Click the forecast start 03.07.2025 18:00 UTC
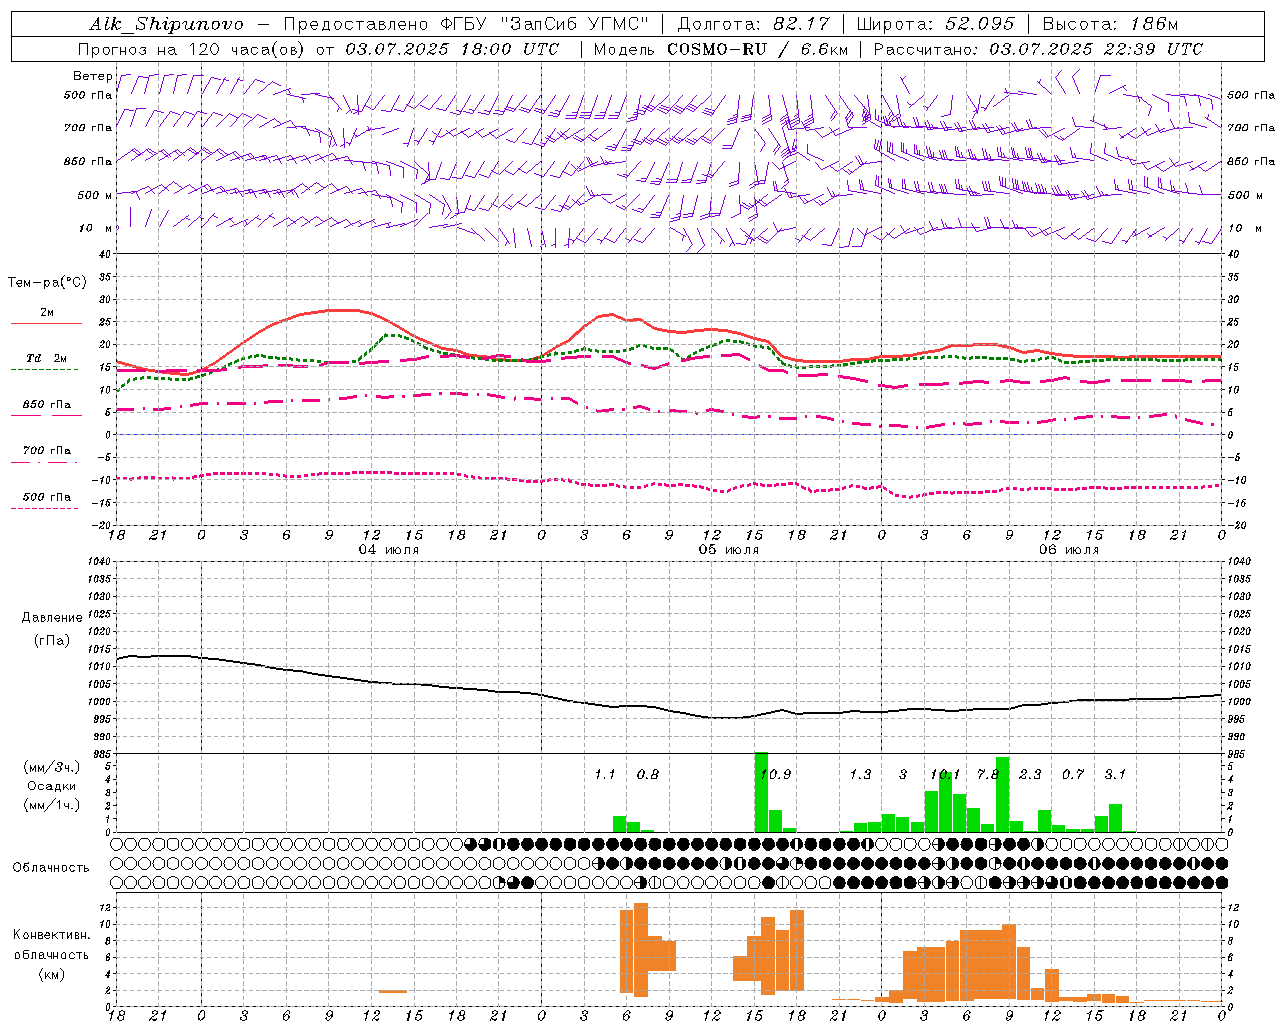The image size is (1280, 1024). pyautogui.click(x=452, y=49)
